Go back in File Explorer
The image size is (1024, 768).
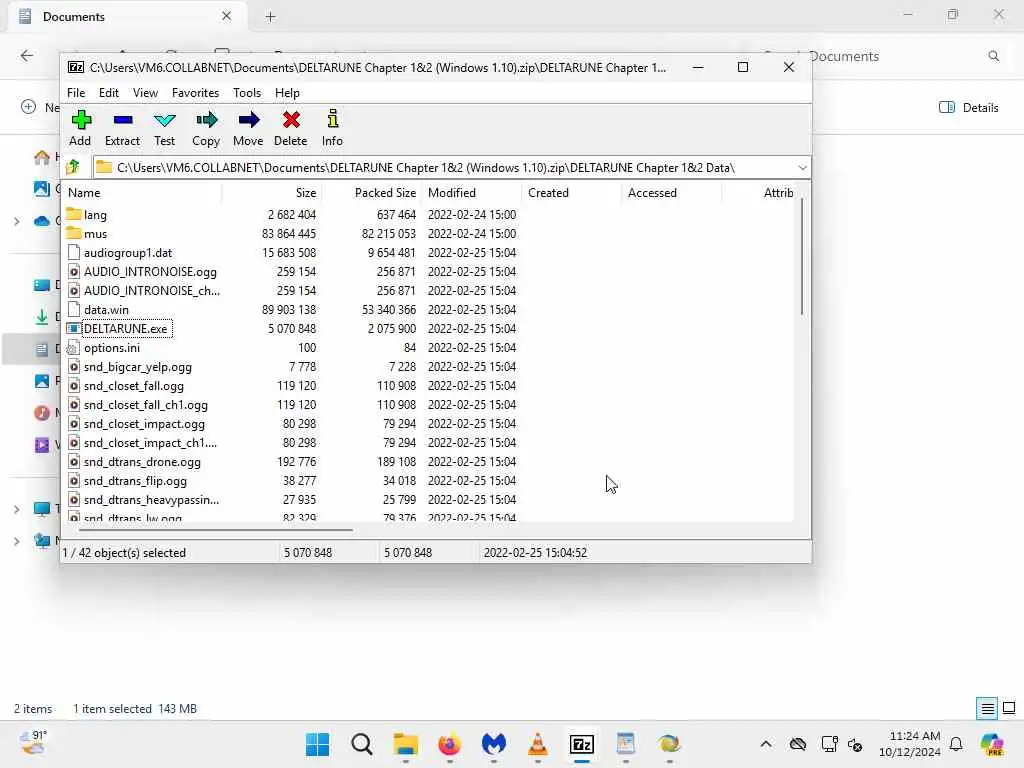[x=27, y=56]
